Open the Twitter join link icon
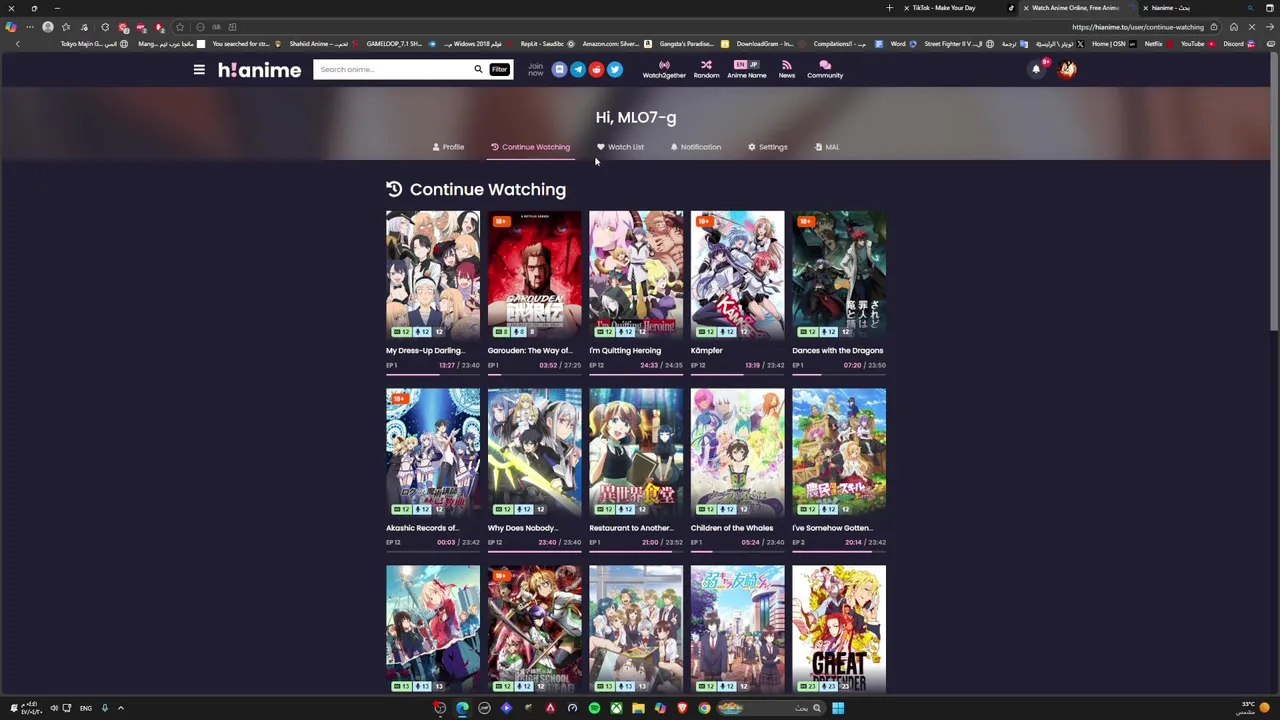The image size is (1280, 720). (615, 69)
